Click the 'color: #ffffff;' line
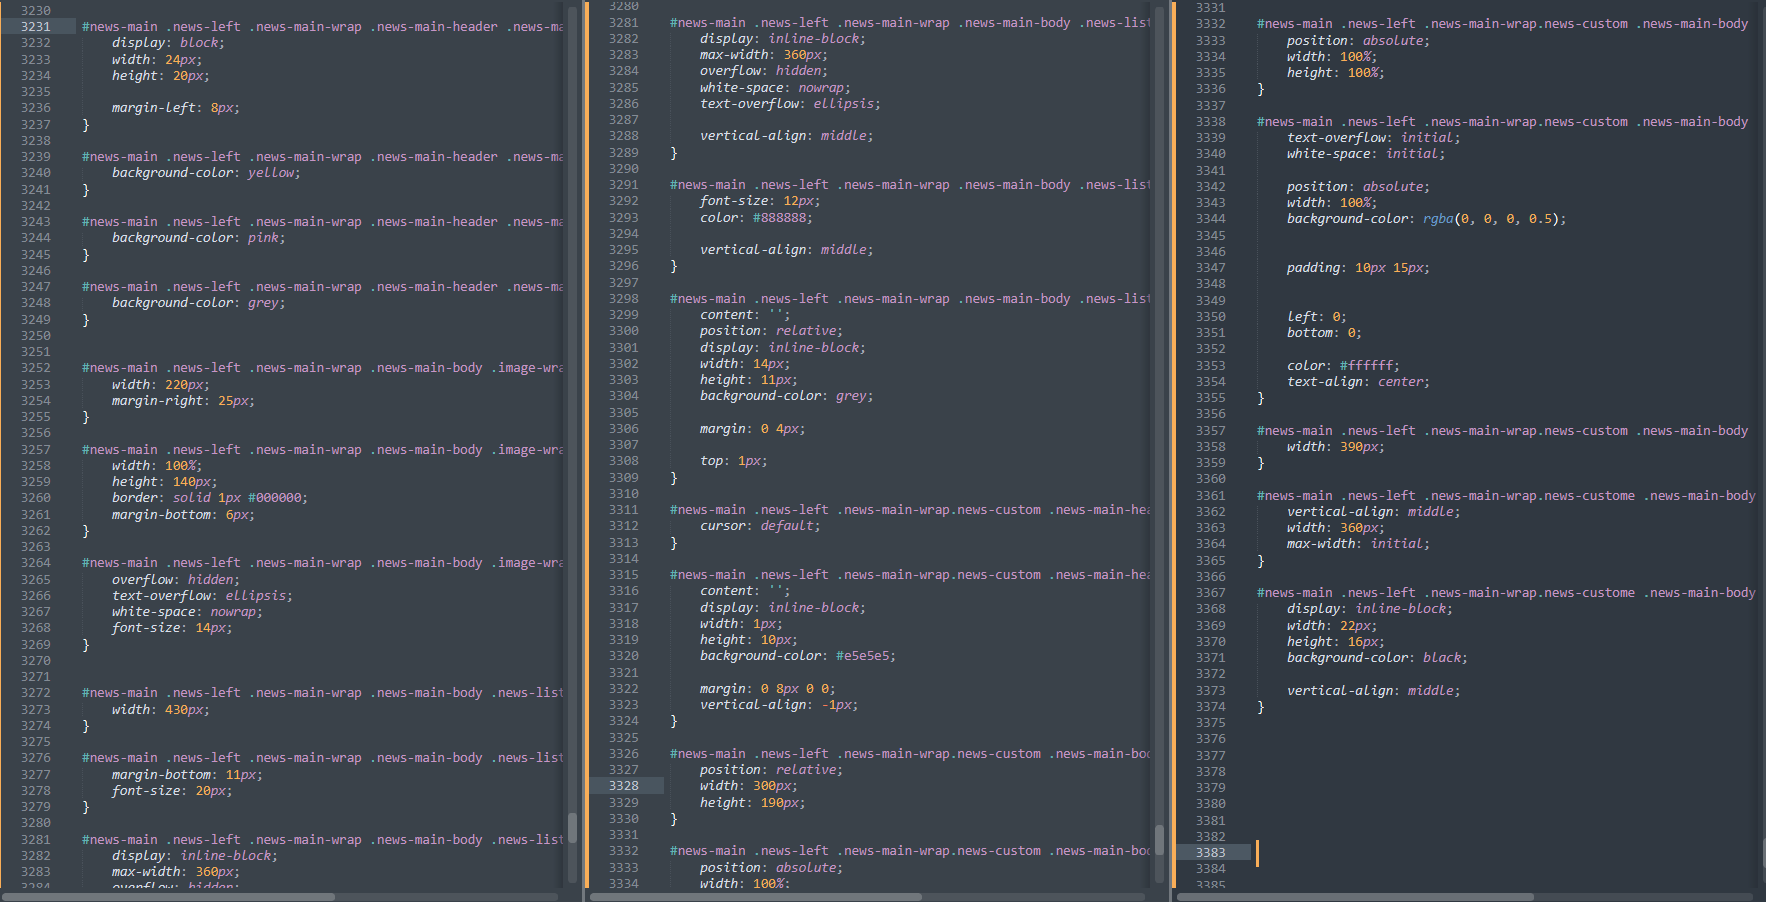Image resolution: width=1766 pixels, height=902 pixels. coord(1343,366)
